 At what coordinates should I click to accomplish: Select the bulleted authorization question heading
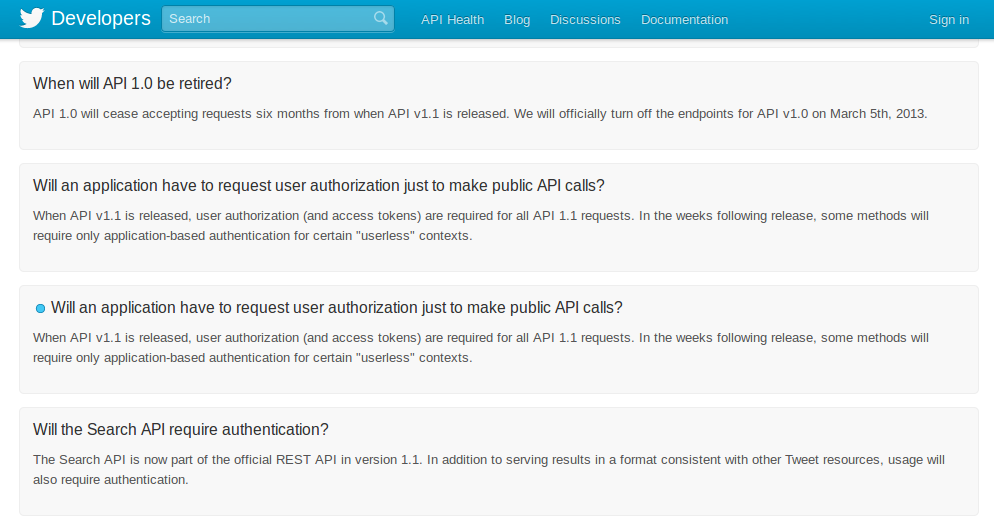coord(337,308)
